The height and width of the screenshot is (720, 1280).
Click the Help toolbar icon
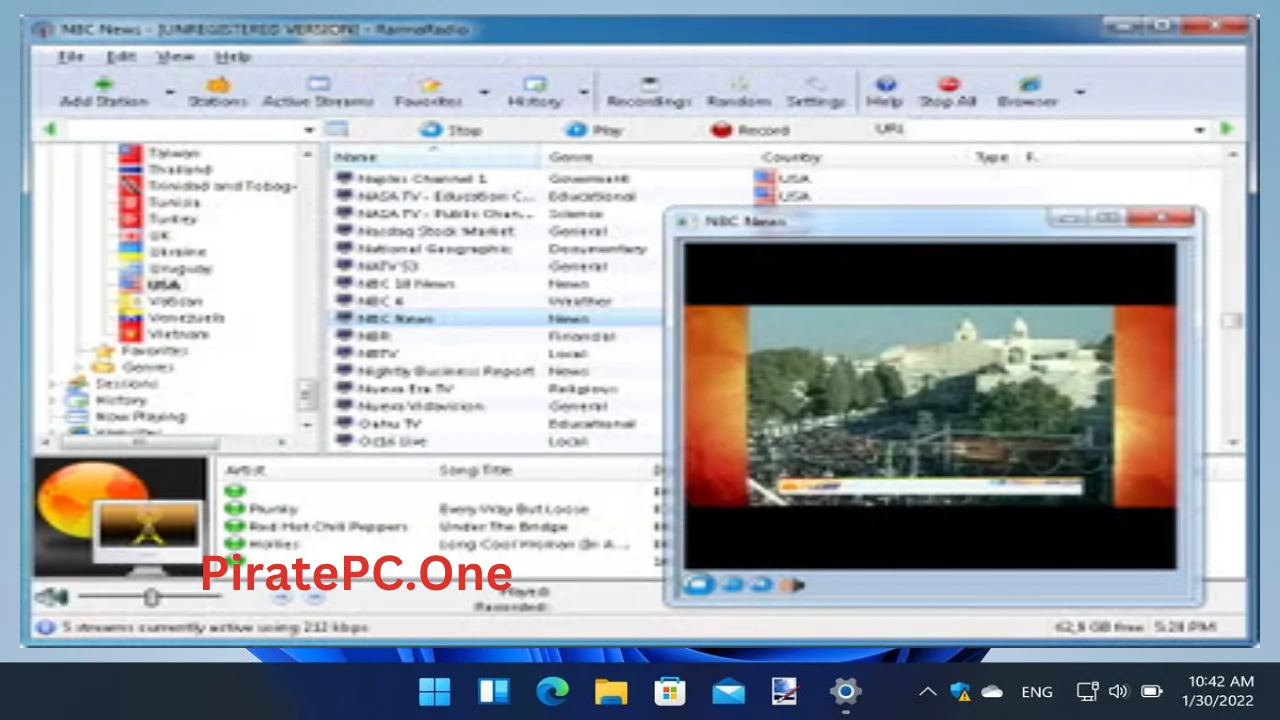(x=884, y=92)
